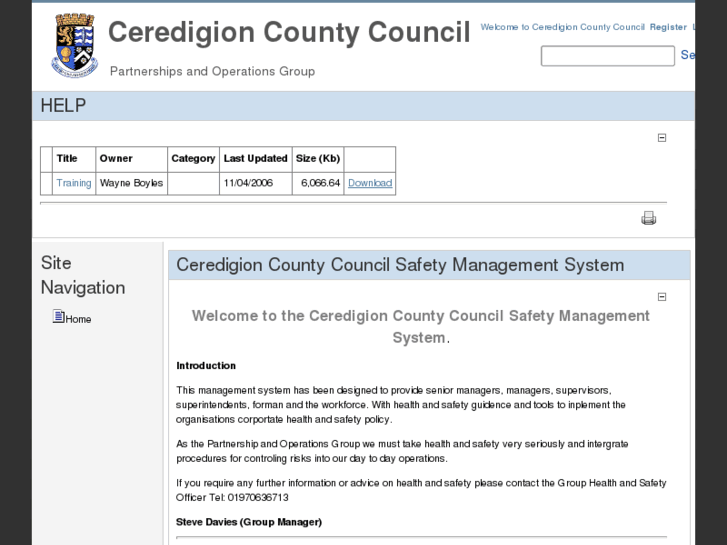Screen dimensions: 727x545
Task: Click the HELP section title
Action: click(x=63, y=105)
